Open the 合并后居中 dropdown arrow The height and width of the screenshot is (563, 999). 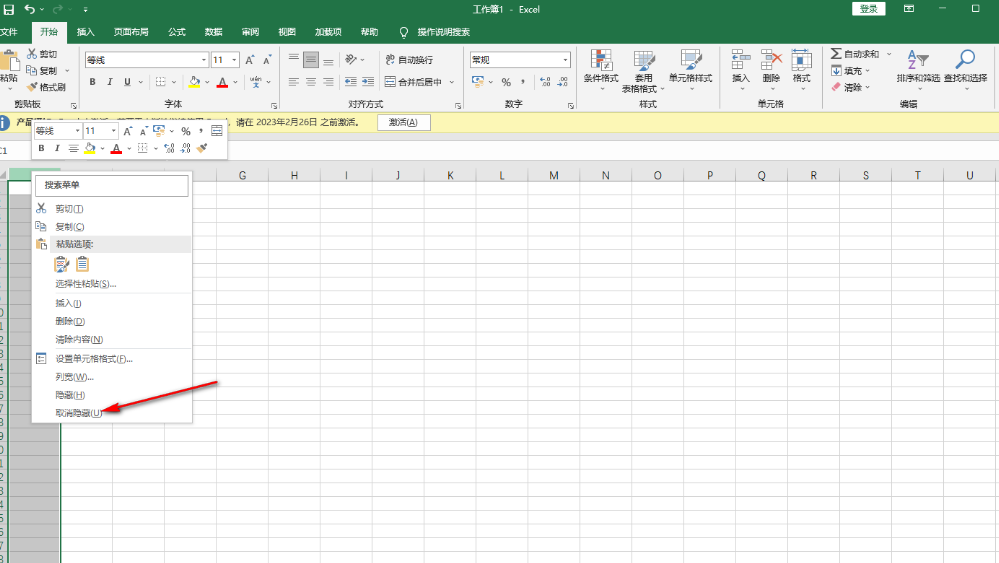452,82
